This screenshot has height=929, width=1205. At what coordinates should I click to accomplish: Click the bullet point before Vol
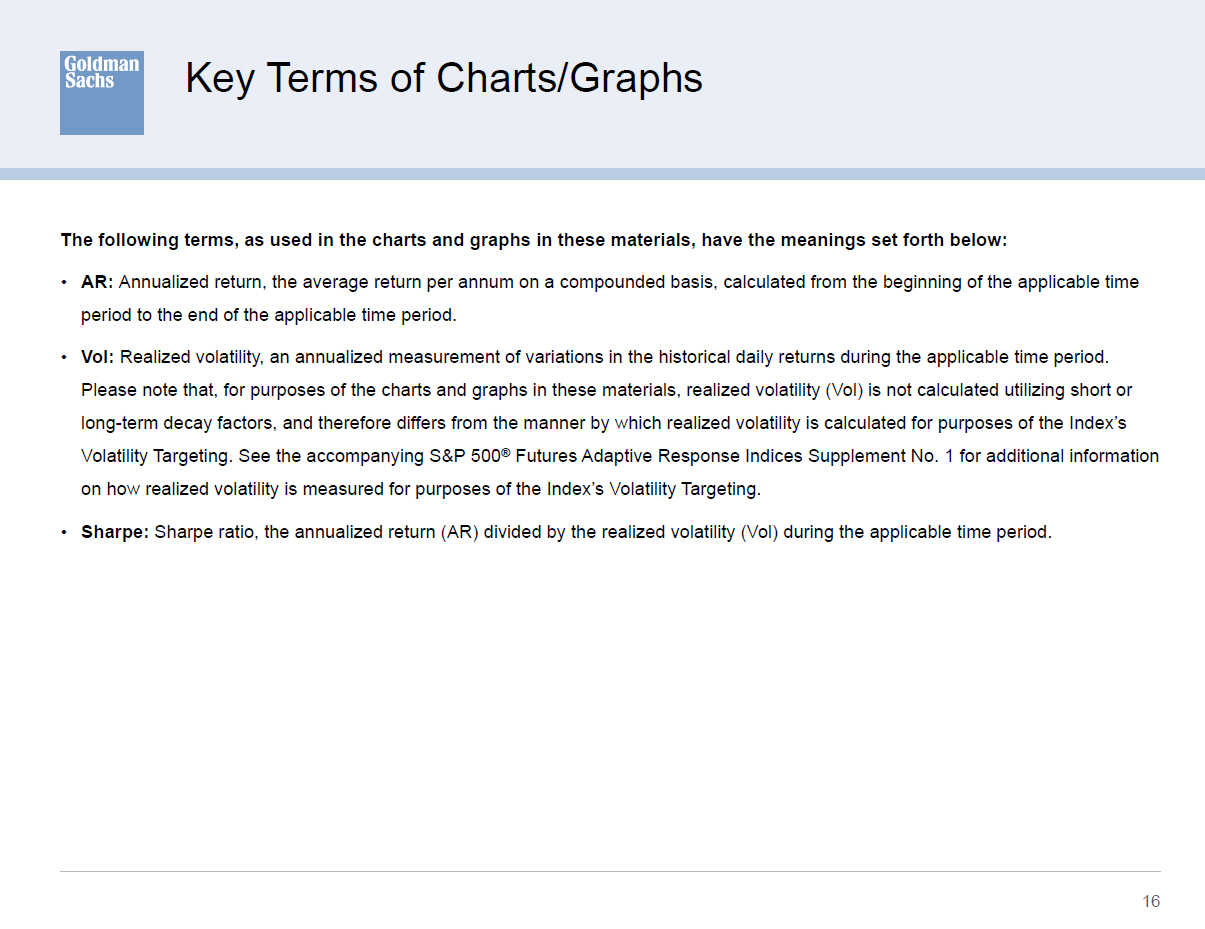point(65,356)
